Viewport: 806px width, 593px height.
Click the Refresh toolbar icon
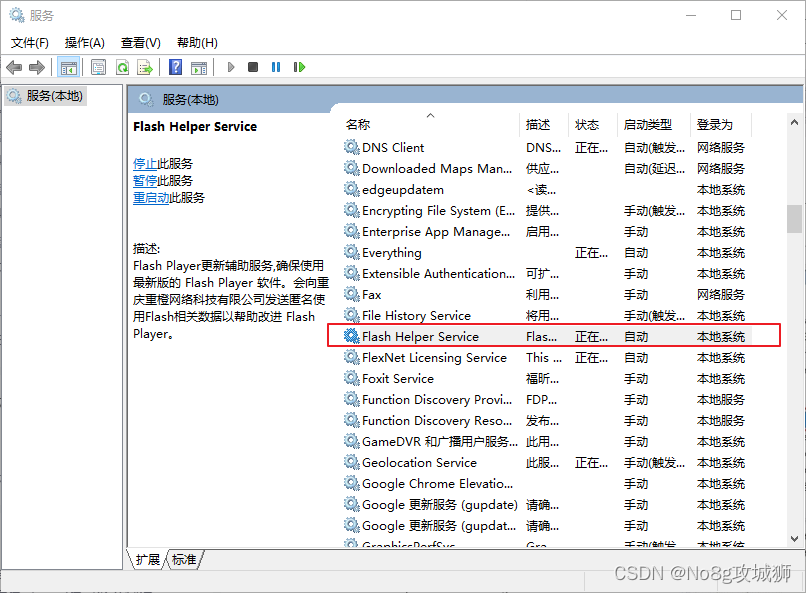(122, 67)
